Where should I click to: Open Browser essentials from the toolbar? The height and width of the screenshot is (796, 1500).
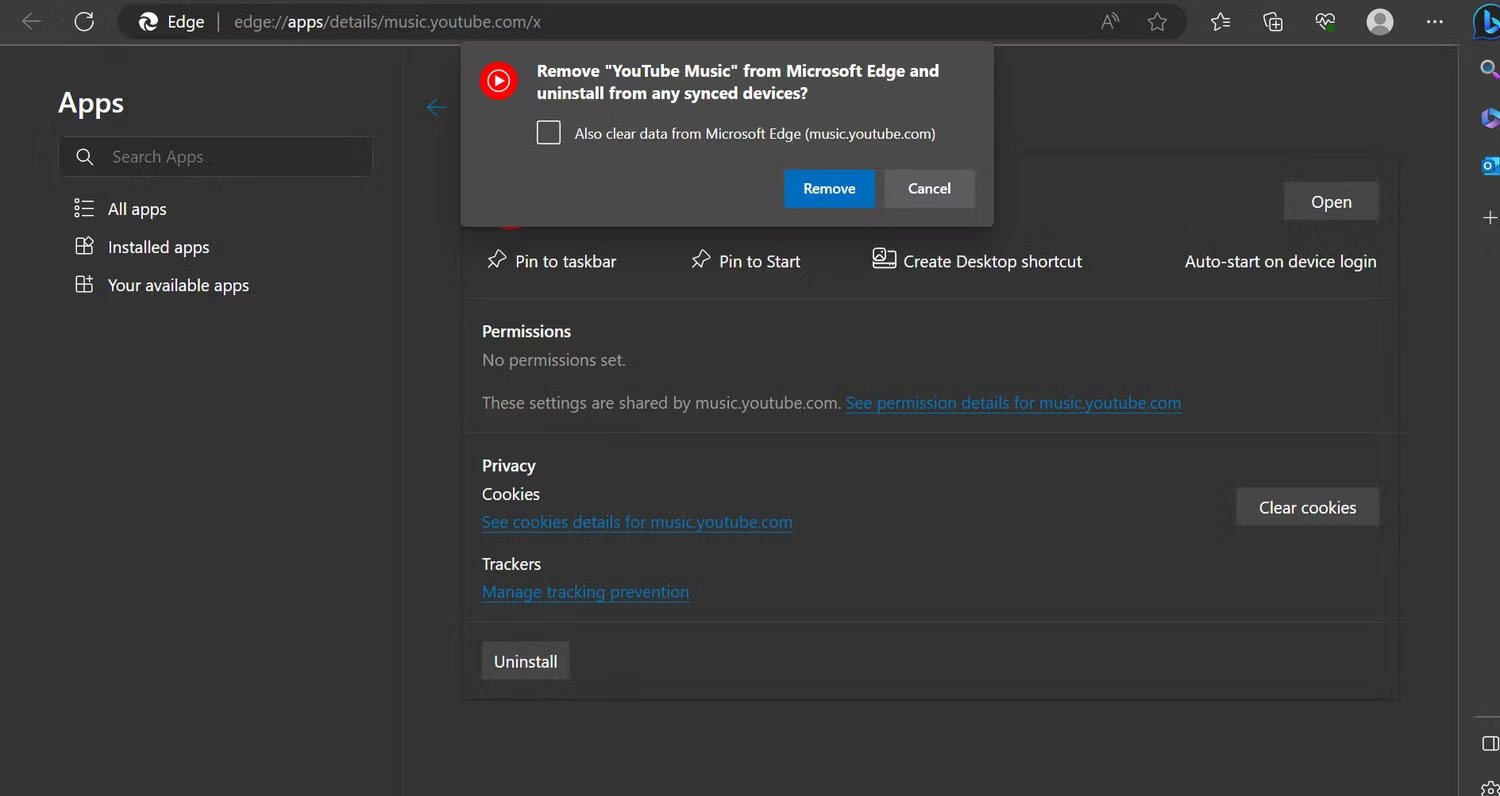pyautogui.click(x=1325, y=21)
